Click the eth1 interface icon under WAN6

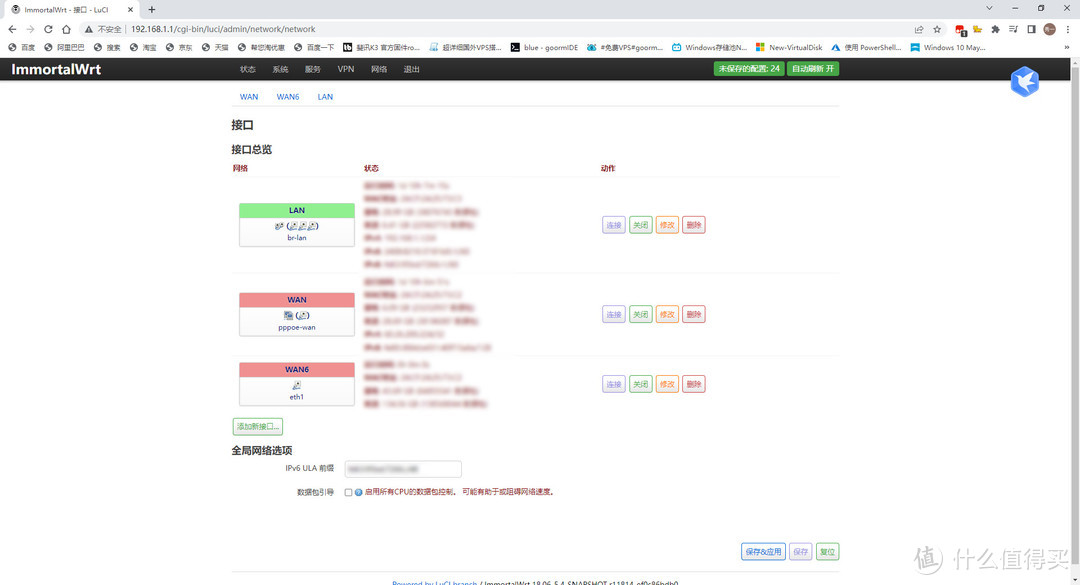(x=297, y=385)
